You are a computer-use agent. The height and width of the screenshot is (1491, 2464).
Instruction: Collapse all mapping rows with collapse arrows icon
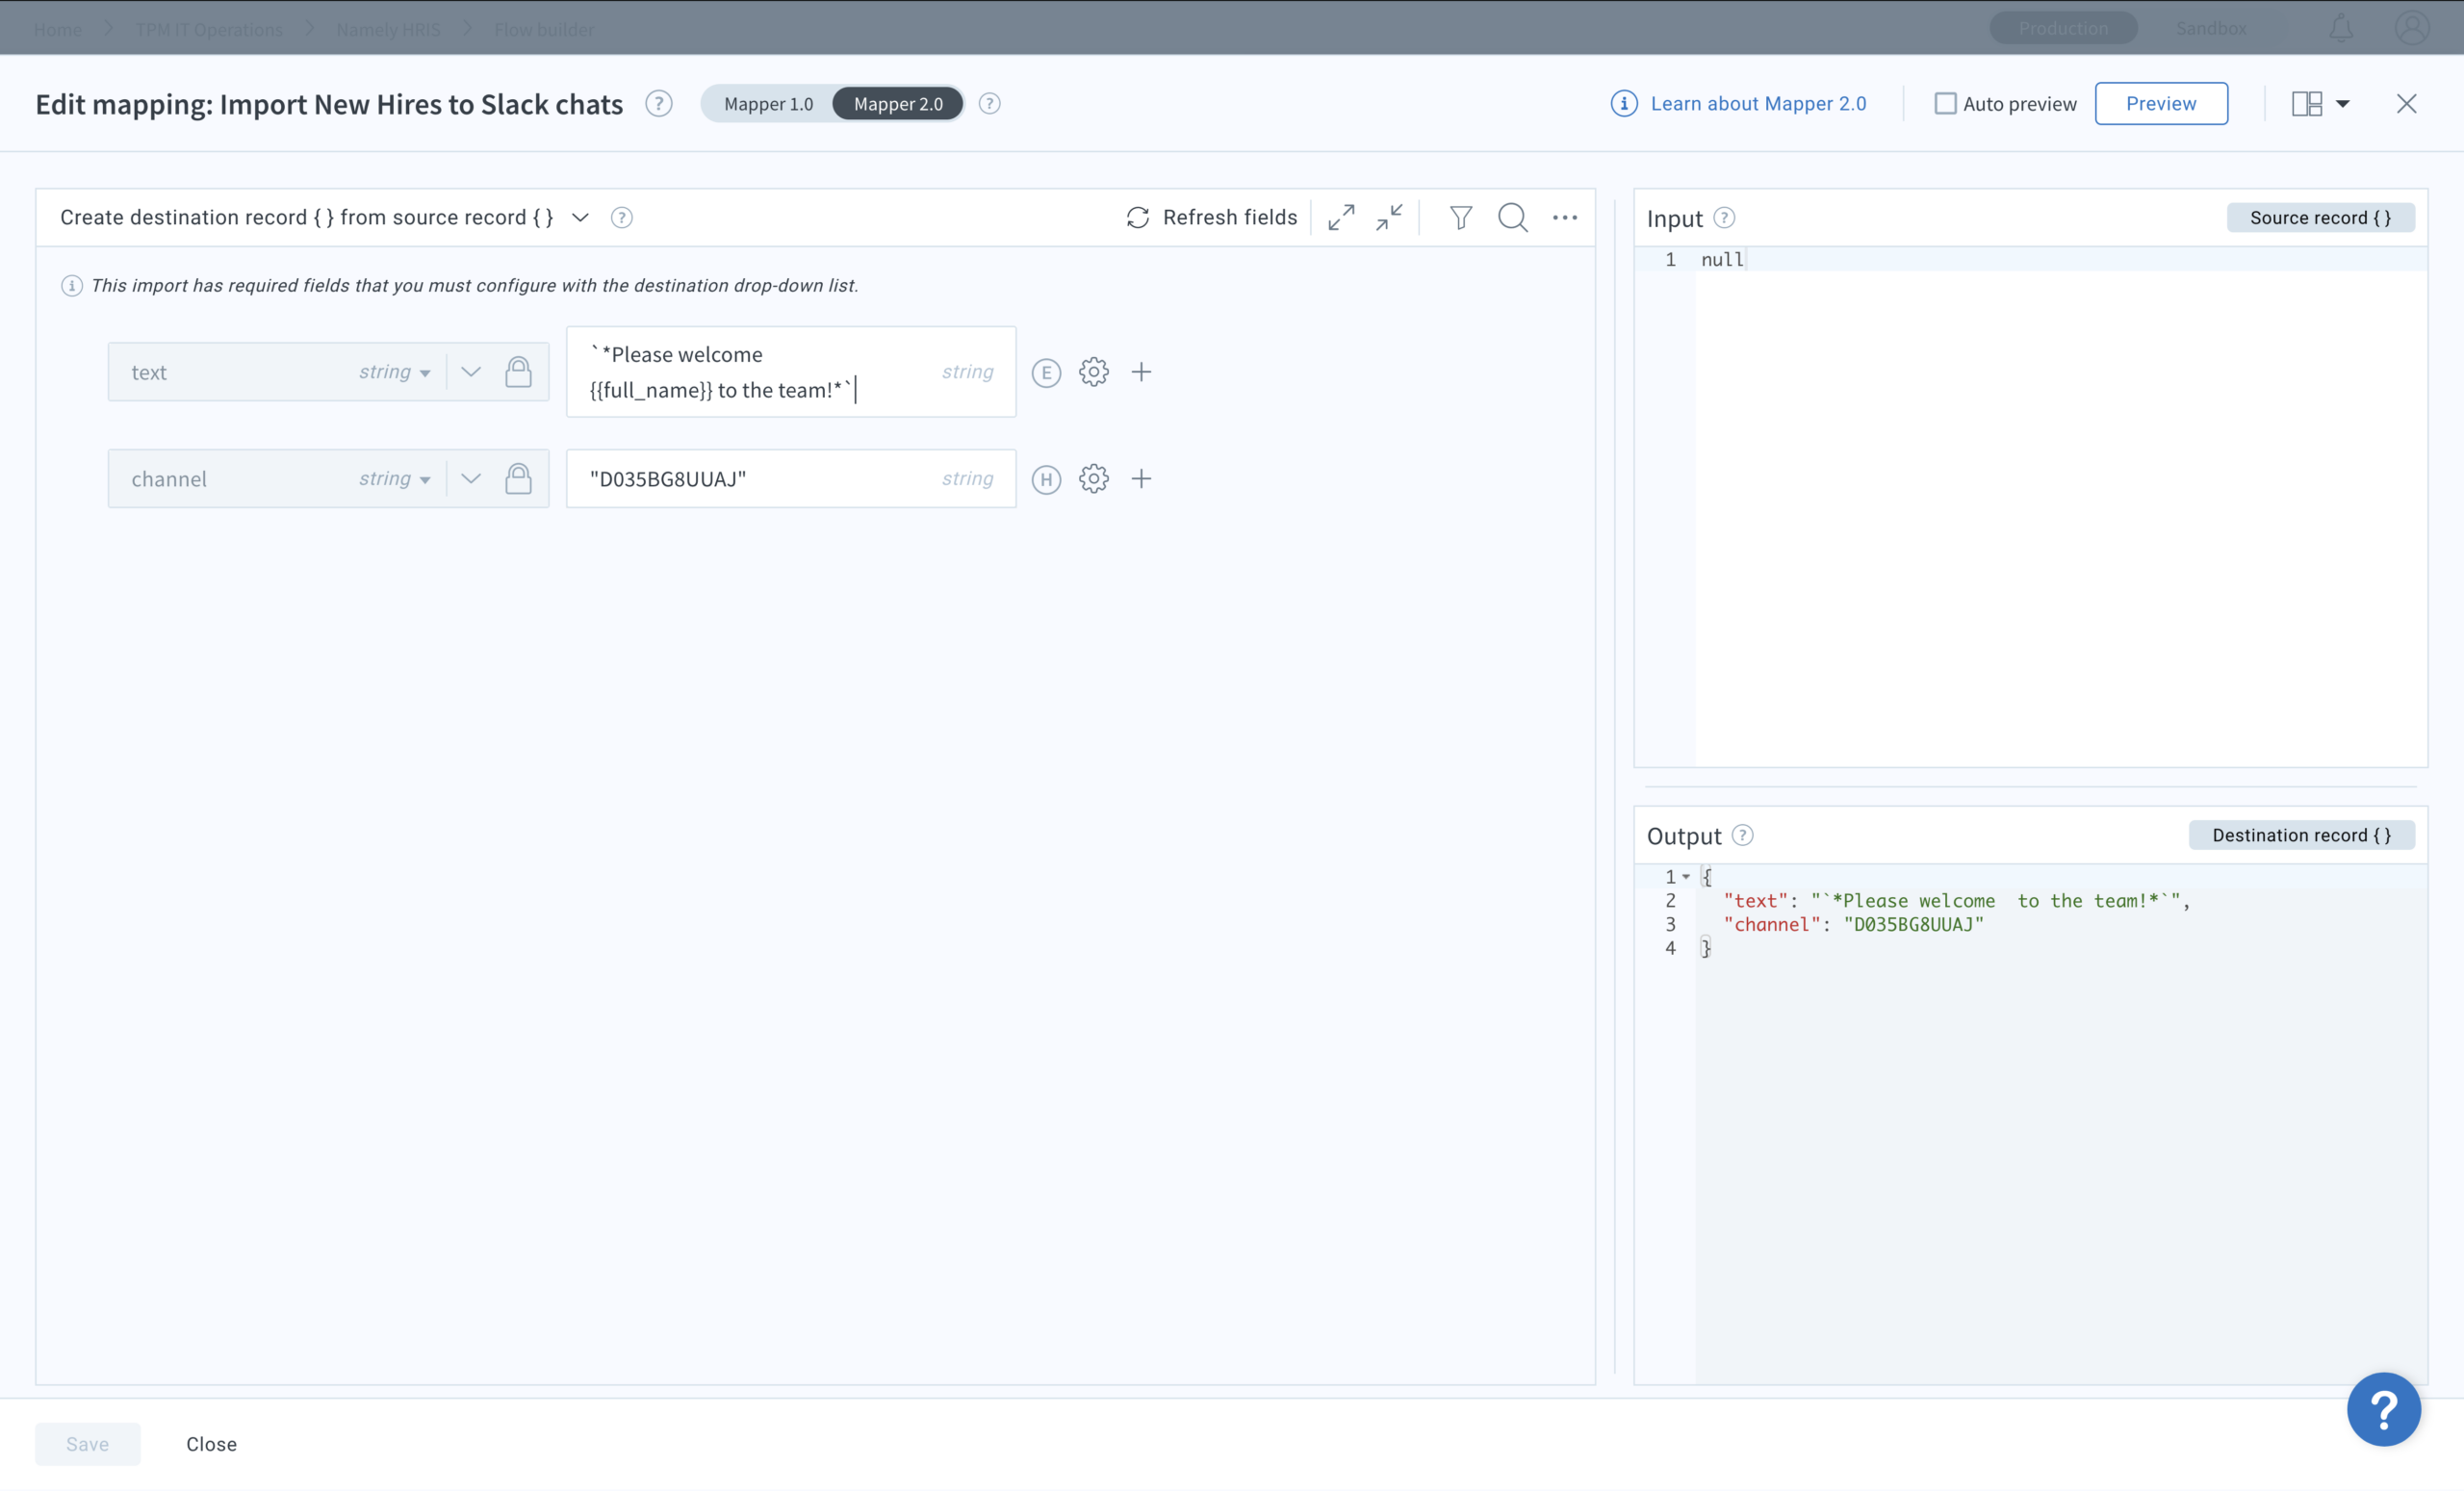pos(1389,218)
